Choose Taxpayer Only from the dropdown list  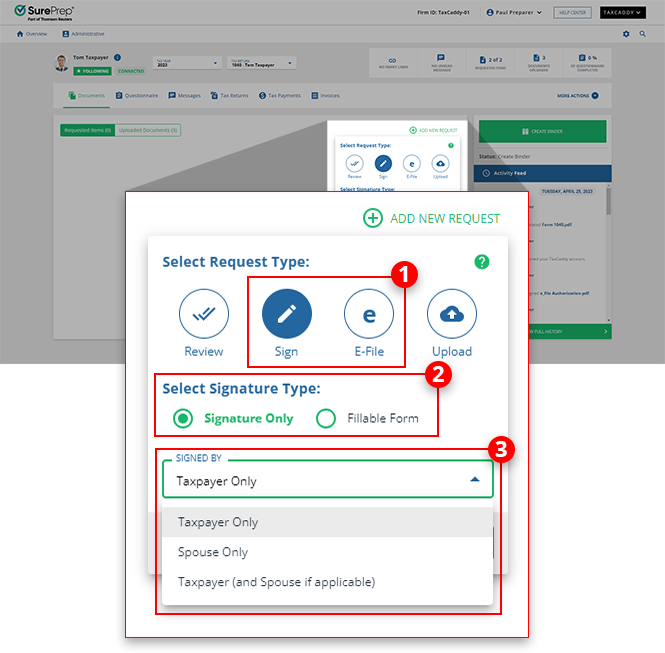(327, 522)
